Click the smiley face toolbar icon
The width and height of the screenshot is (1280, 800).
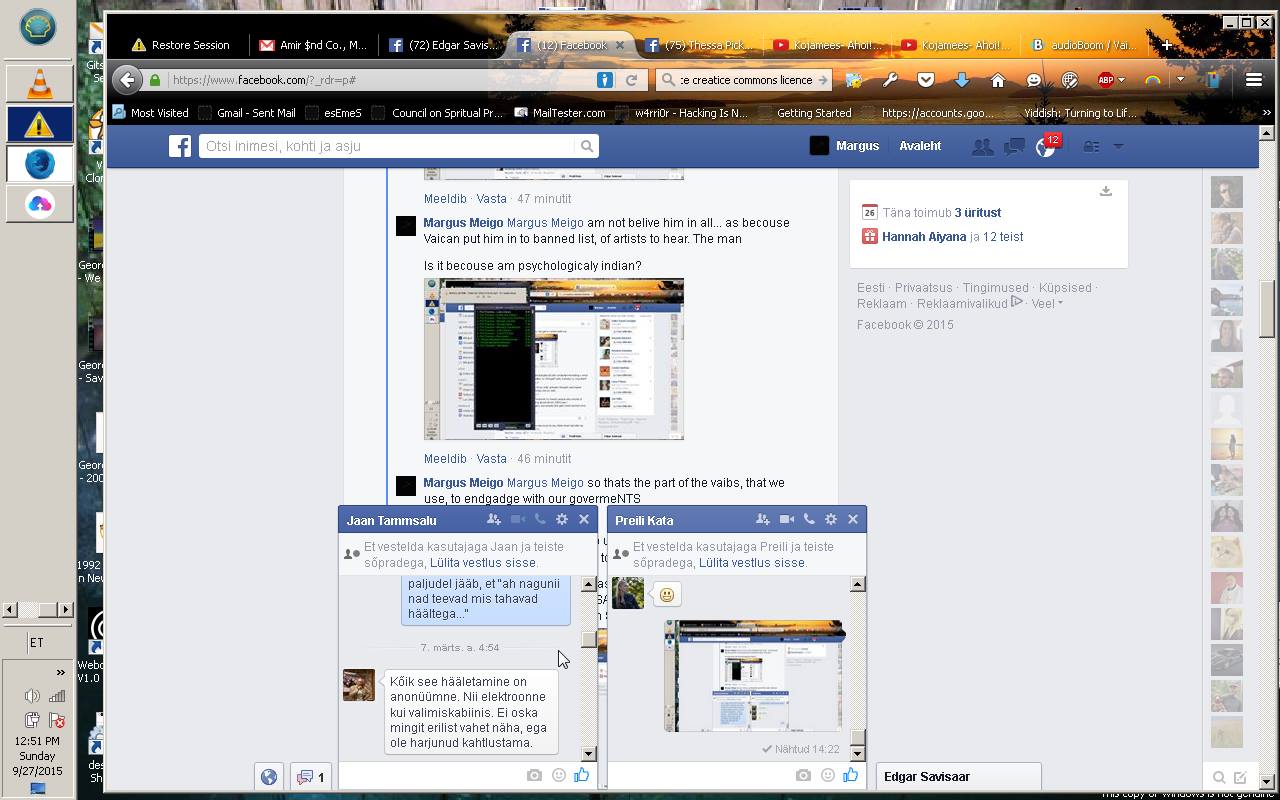coord(1034,80)
